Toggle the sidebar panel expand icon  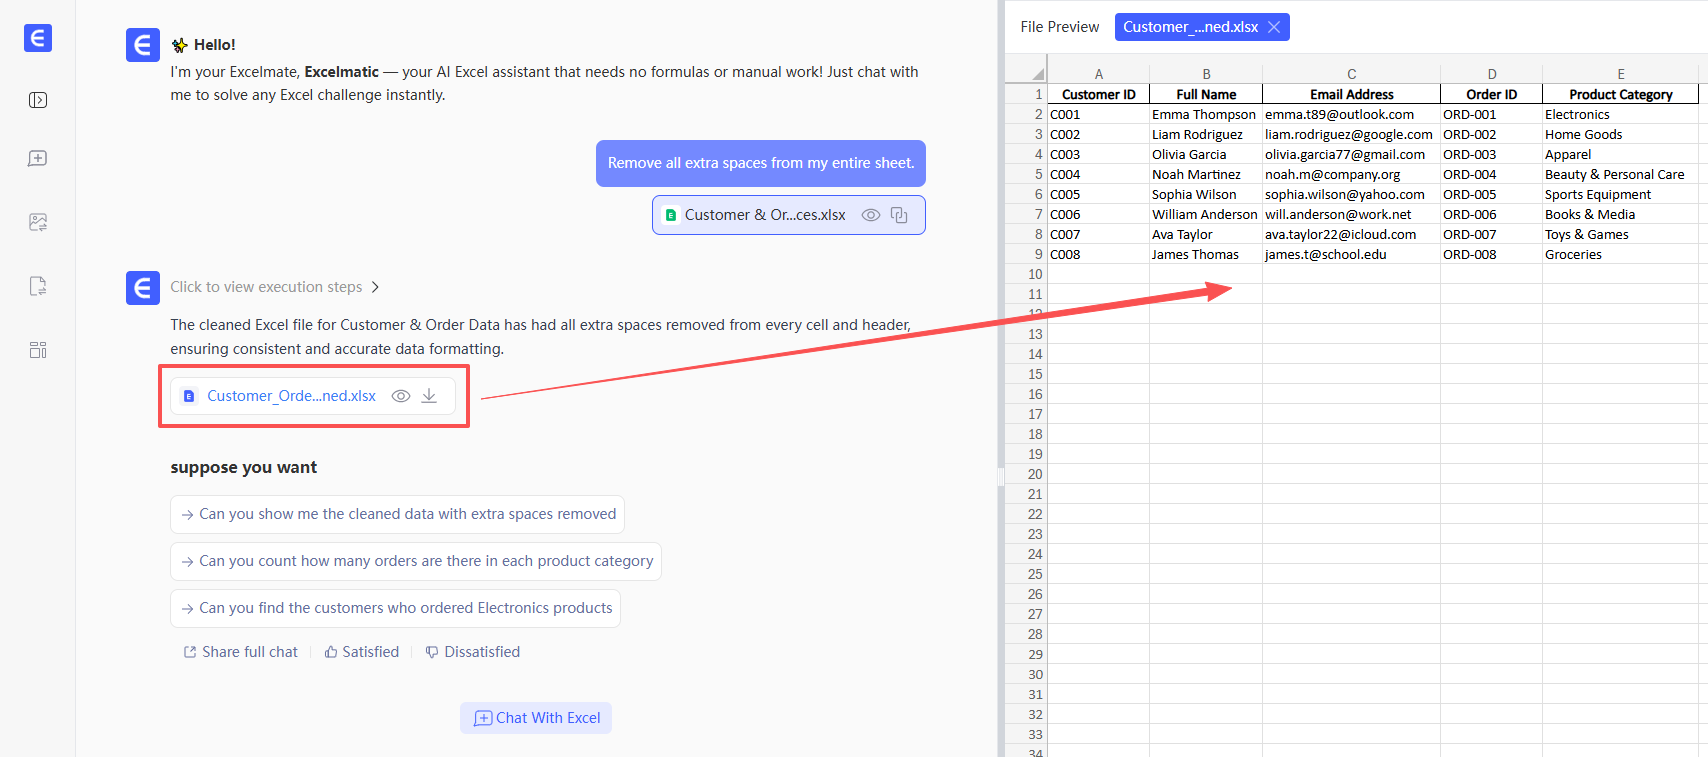pyautogui.click(x=38, y=100)
